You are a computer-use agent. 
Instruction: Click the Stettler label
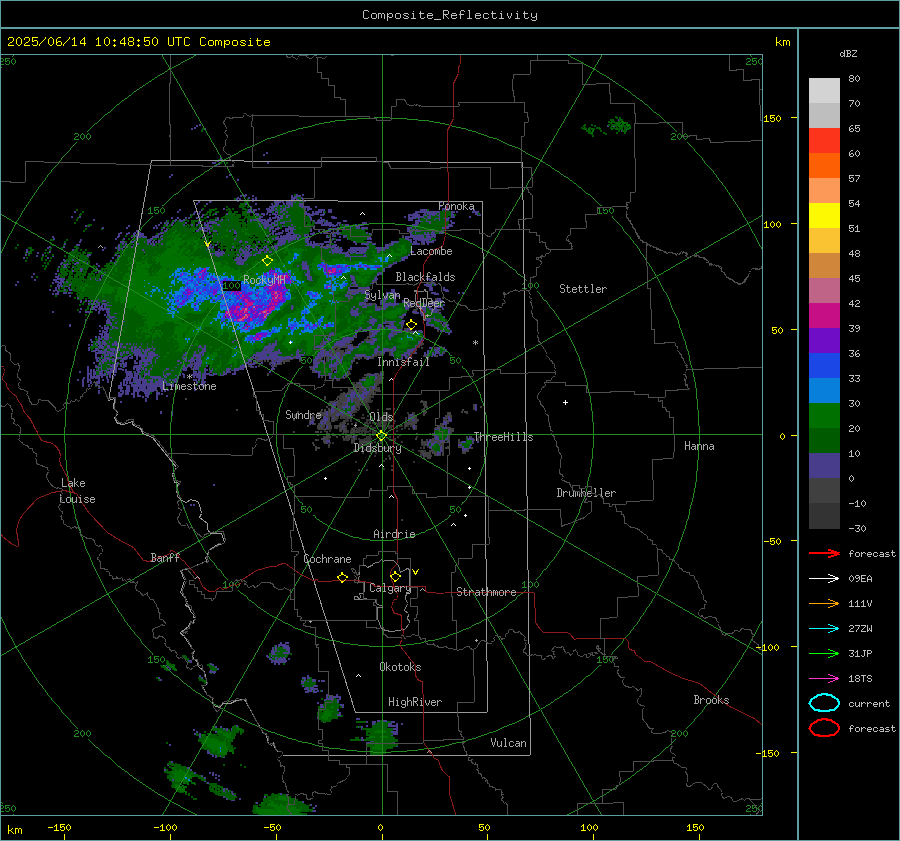(583, 289)
